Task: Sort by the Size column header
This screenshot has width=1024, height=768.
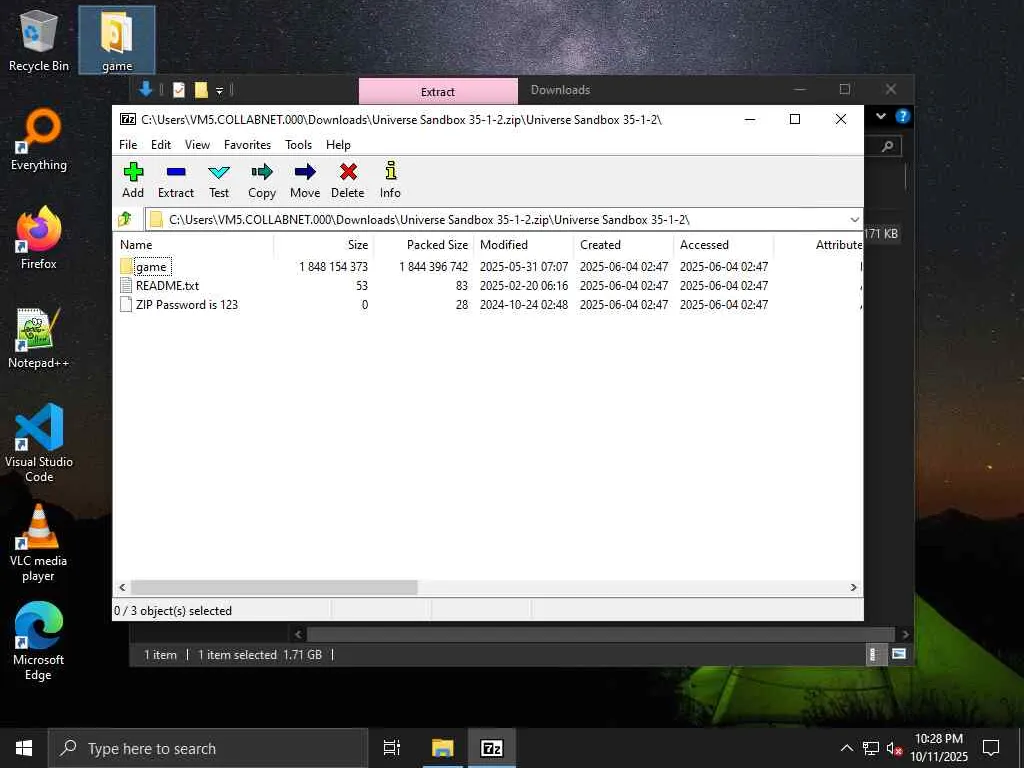Action: 324,245
